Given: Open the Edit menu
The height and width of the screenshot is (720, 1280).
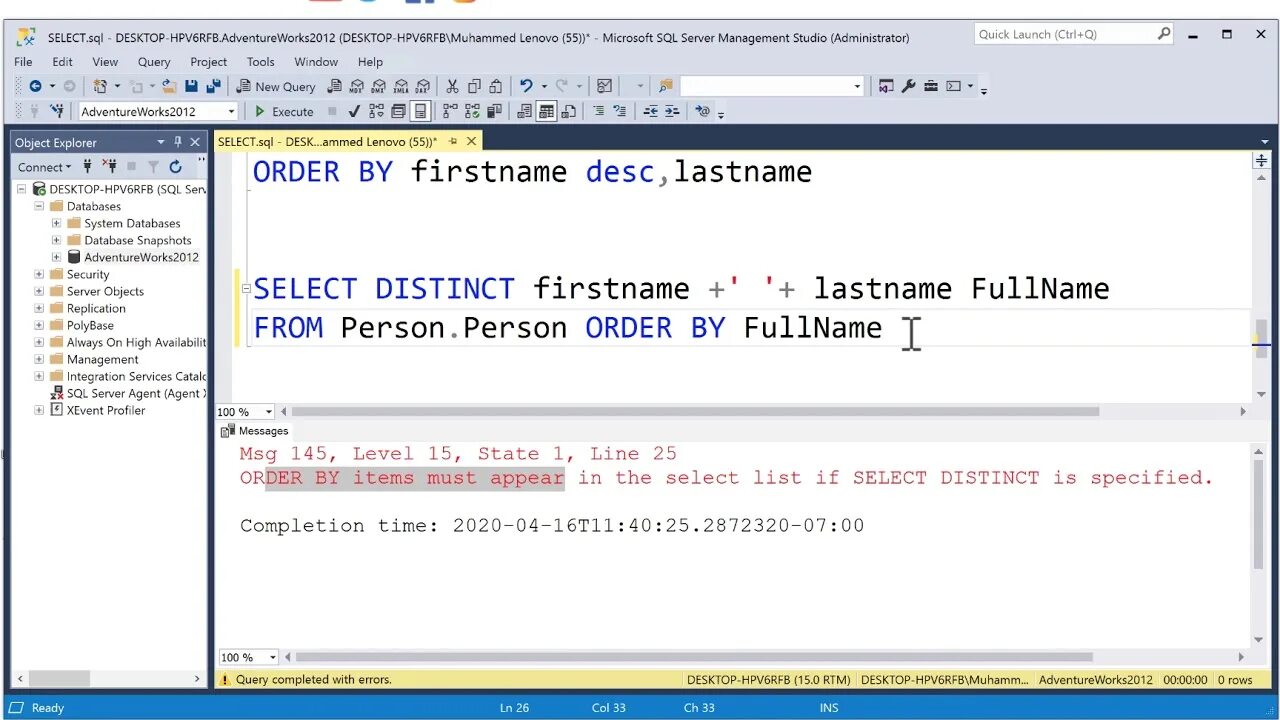Looking at the screenshot, I should pyautogui.click(x=62, y=61).
